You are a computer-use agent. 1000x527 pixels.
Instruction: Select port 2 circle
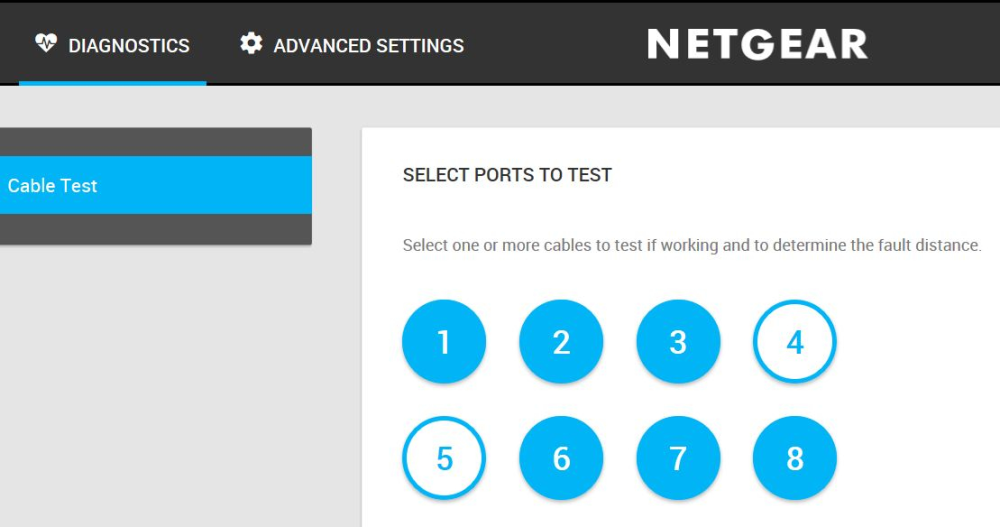point(561,342)
